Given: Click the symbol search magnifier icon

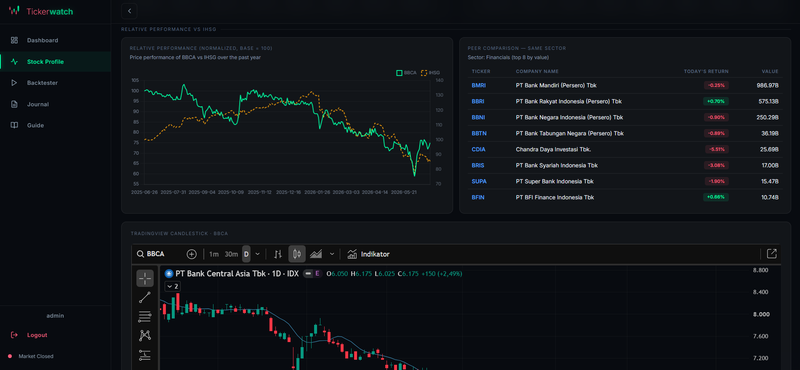Looking at the screenshot, I should coord(140,254).
